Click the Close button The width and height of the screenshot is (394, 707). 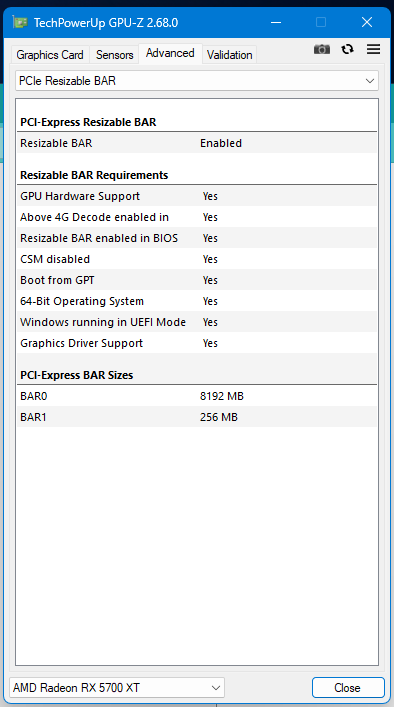point(348,688)
